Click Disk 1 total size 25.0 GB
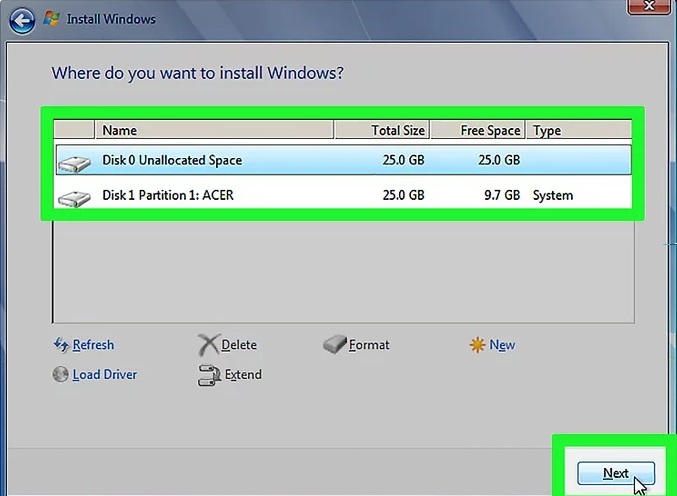Screen dimensions: 677x496 pyautogui.click(x=403, y=195)
